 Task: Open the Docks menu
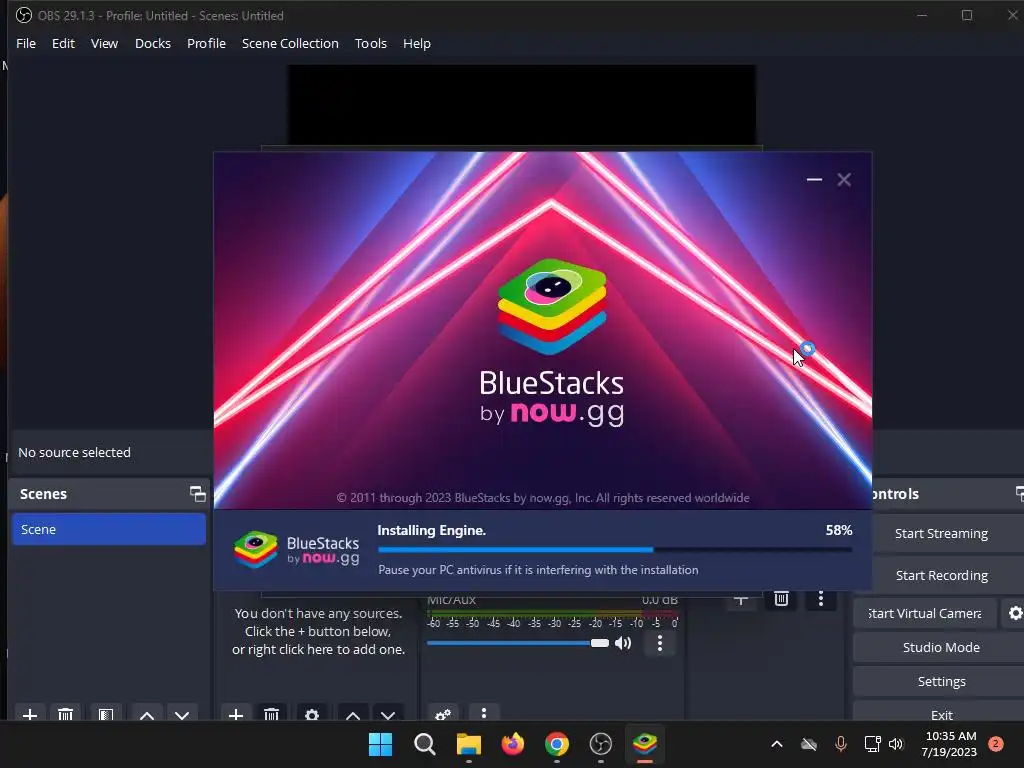[153, 43]
